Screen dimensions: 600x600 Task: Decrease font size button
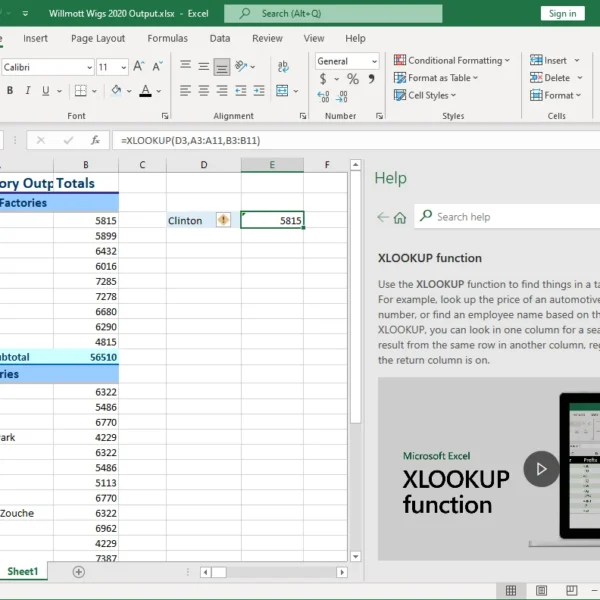[157, 67]
